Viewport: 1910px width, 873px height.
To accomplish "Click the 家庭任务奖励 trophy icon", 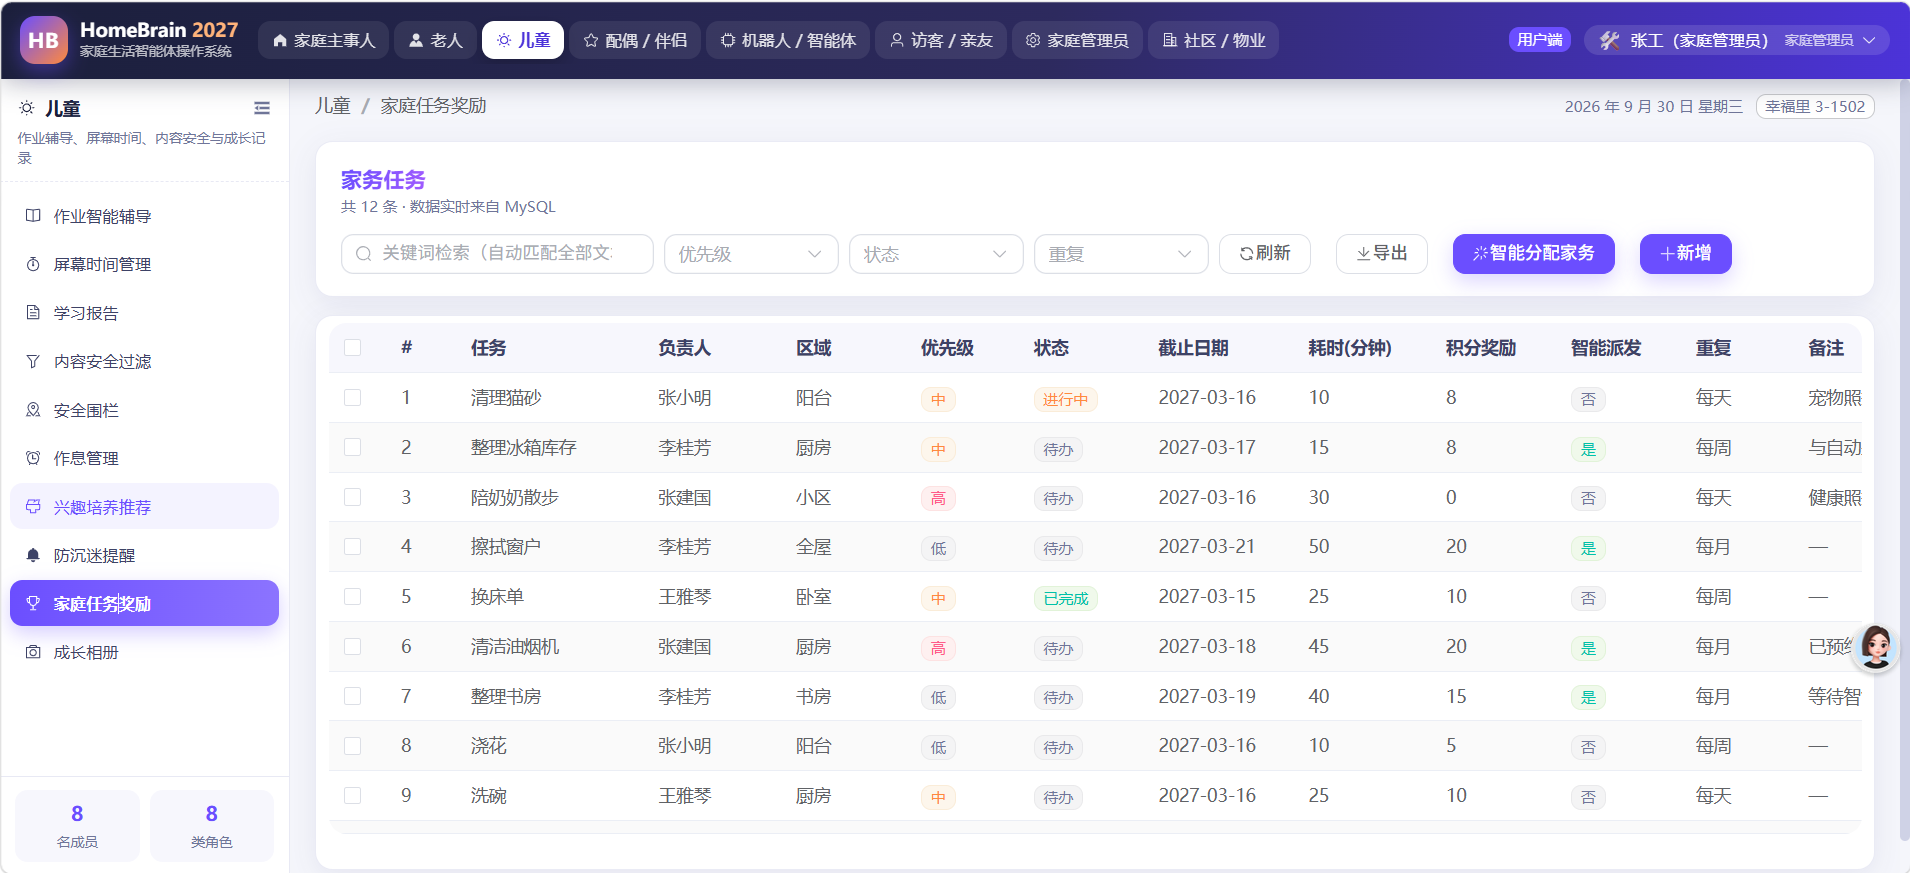I will coord(33,604).
